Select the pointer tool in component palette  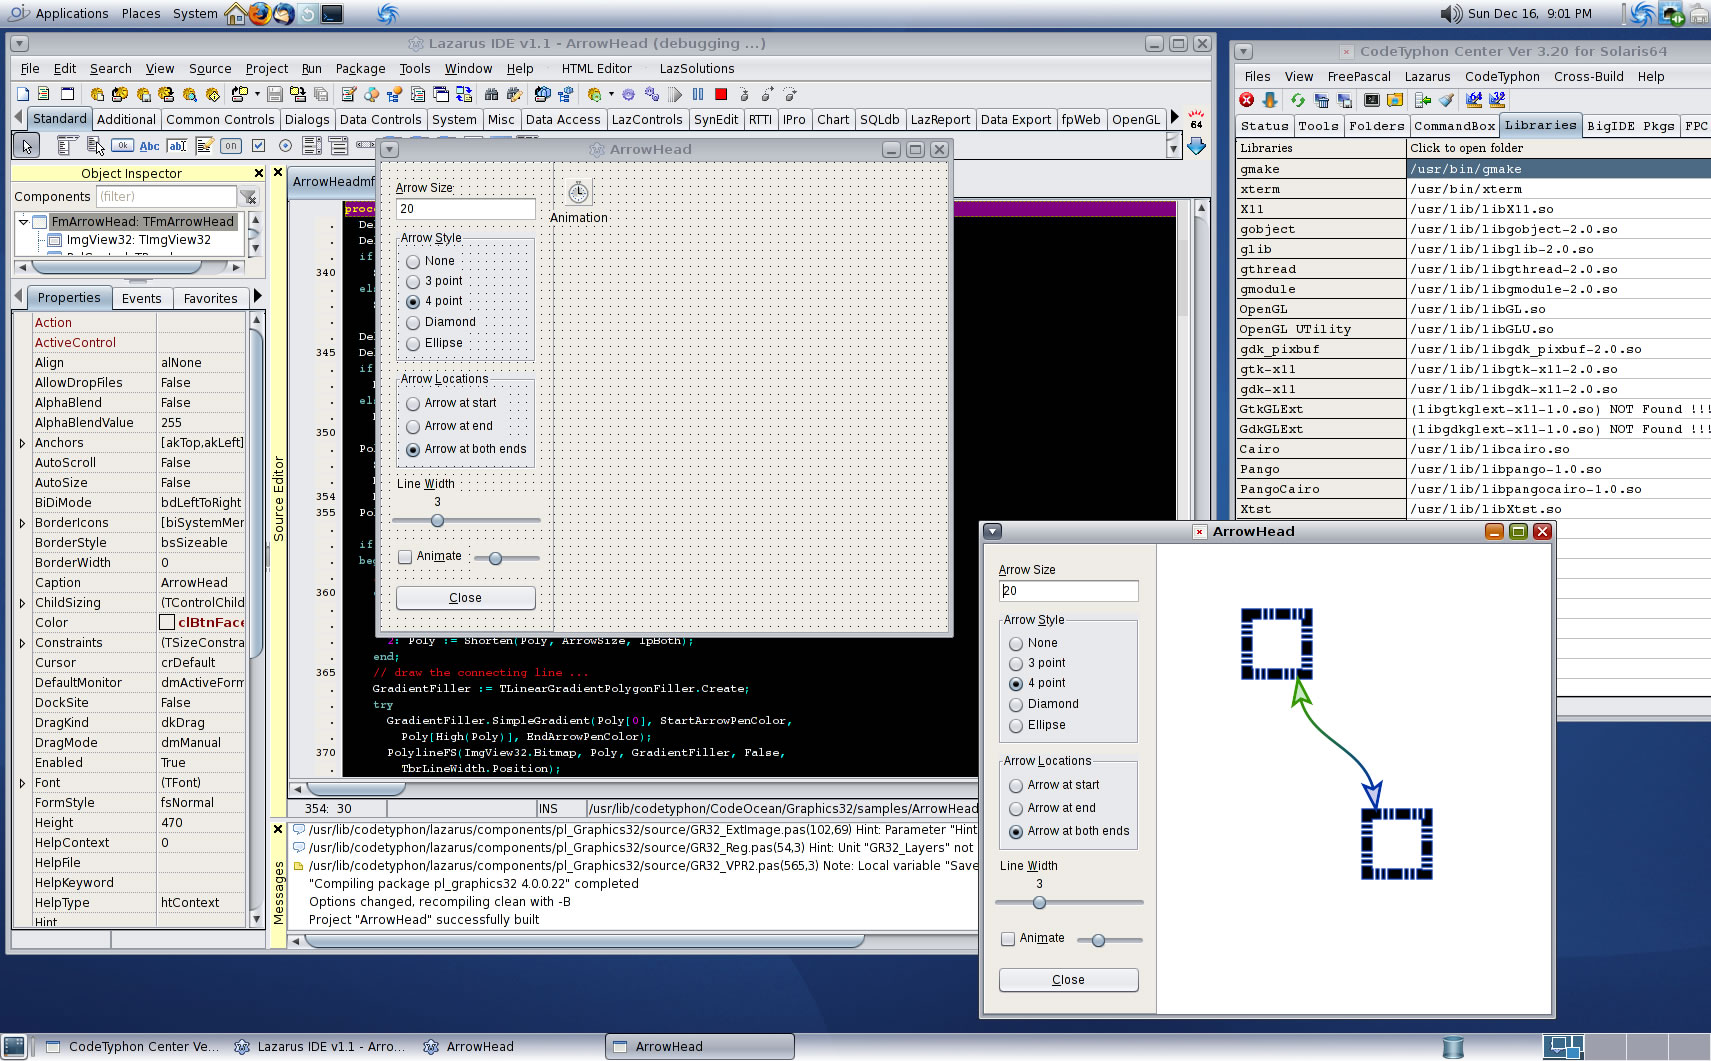pos(27,146)
